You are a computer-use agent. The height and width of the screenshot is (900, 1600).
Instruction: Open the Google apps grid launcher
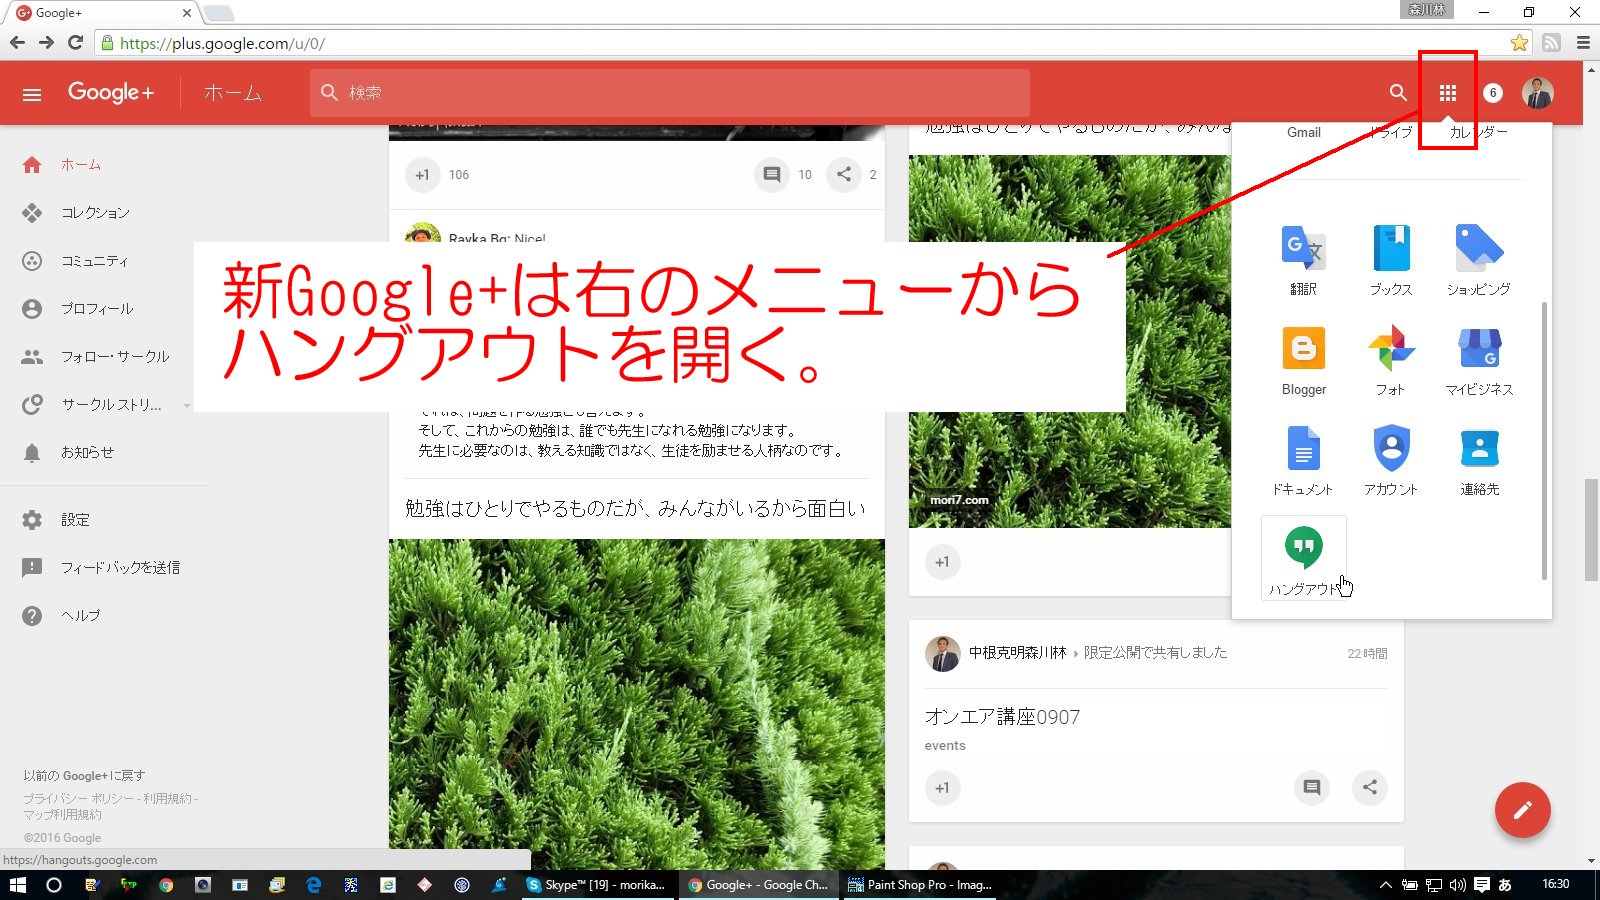[1448, 93]
